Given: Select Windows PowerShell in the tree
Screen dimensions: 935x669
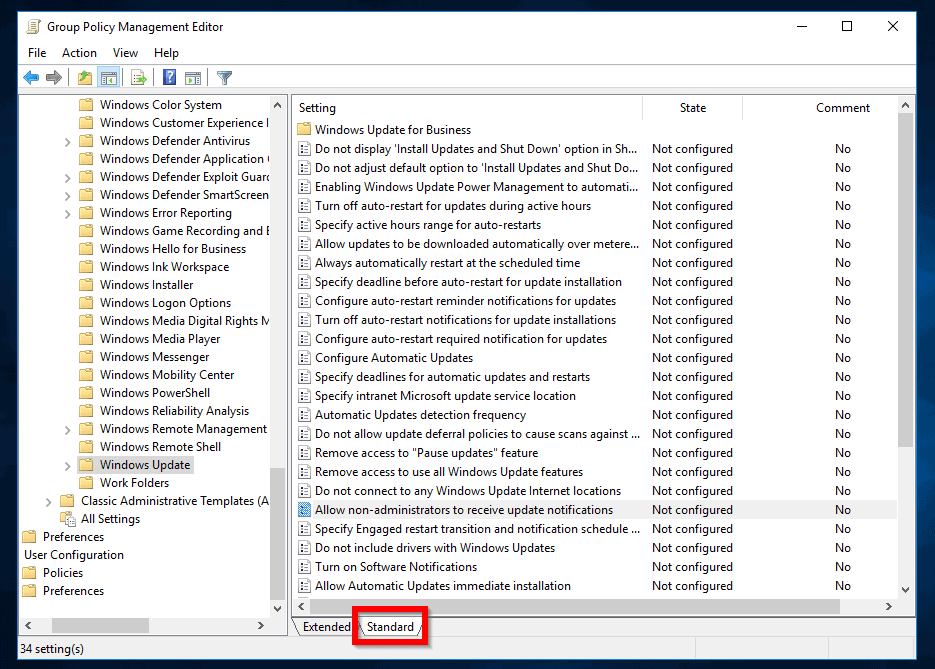Looking at the screenshot, I should coord(154,393).
